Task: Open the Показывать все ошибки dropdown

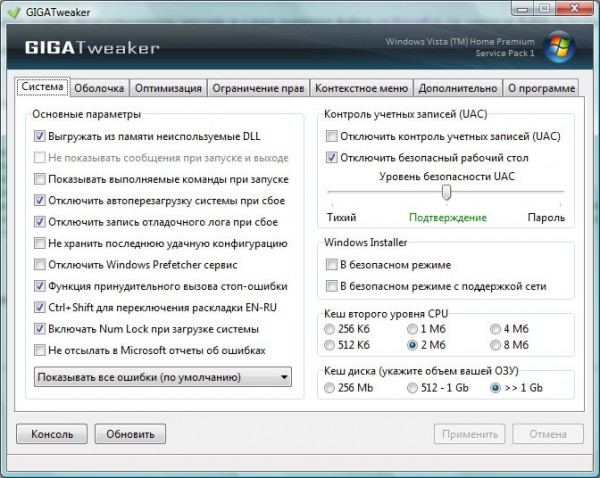Action: click(x=163, y=377)
